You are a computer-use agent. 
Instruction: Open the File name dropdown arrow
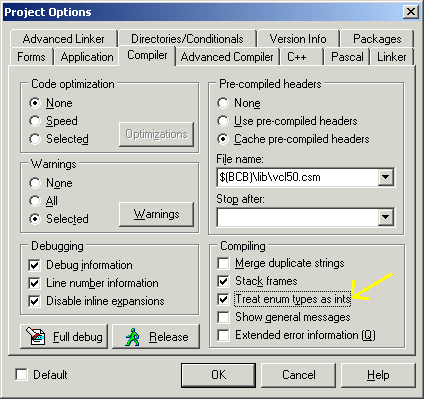(x=385, y=177)
